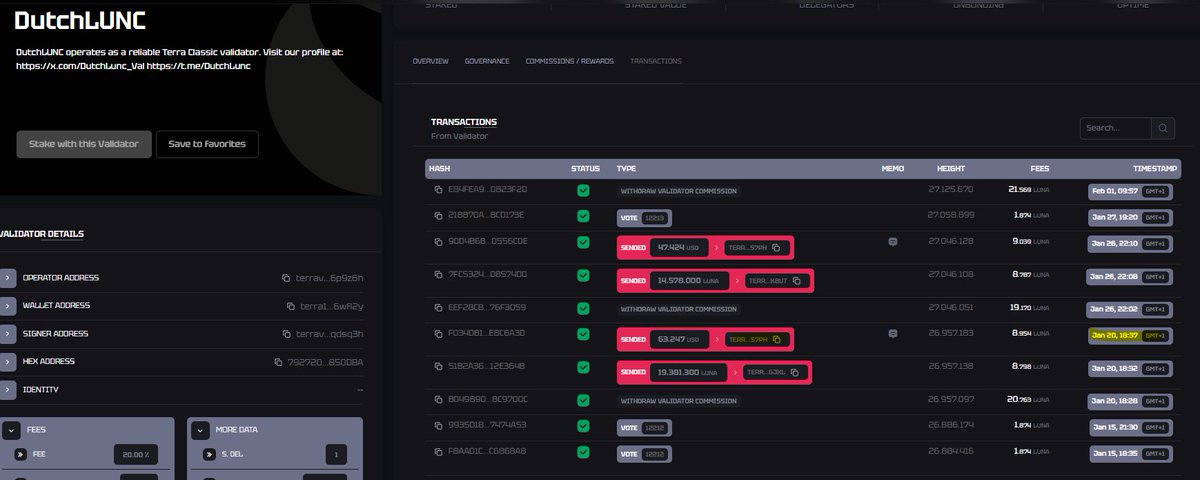1200x480 pixels.
Task: Copy hash 7FC5324...DB574DD
Action: (438, 274)
